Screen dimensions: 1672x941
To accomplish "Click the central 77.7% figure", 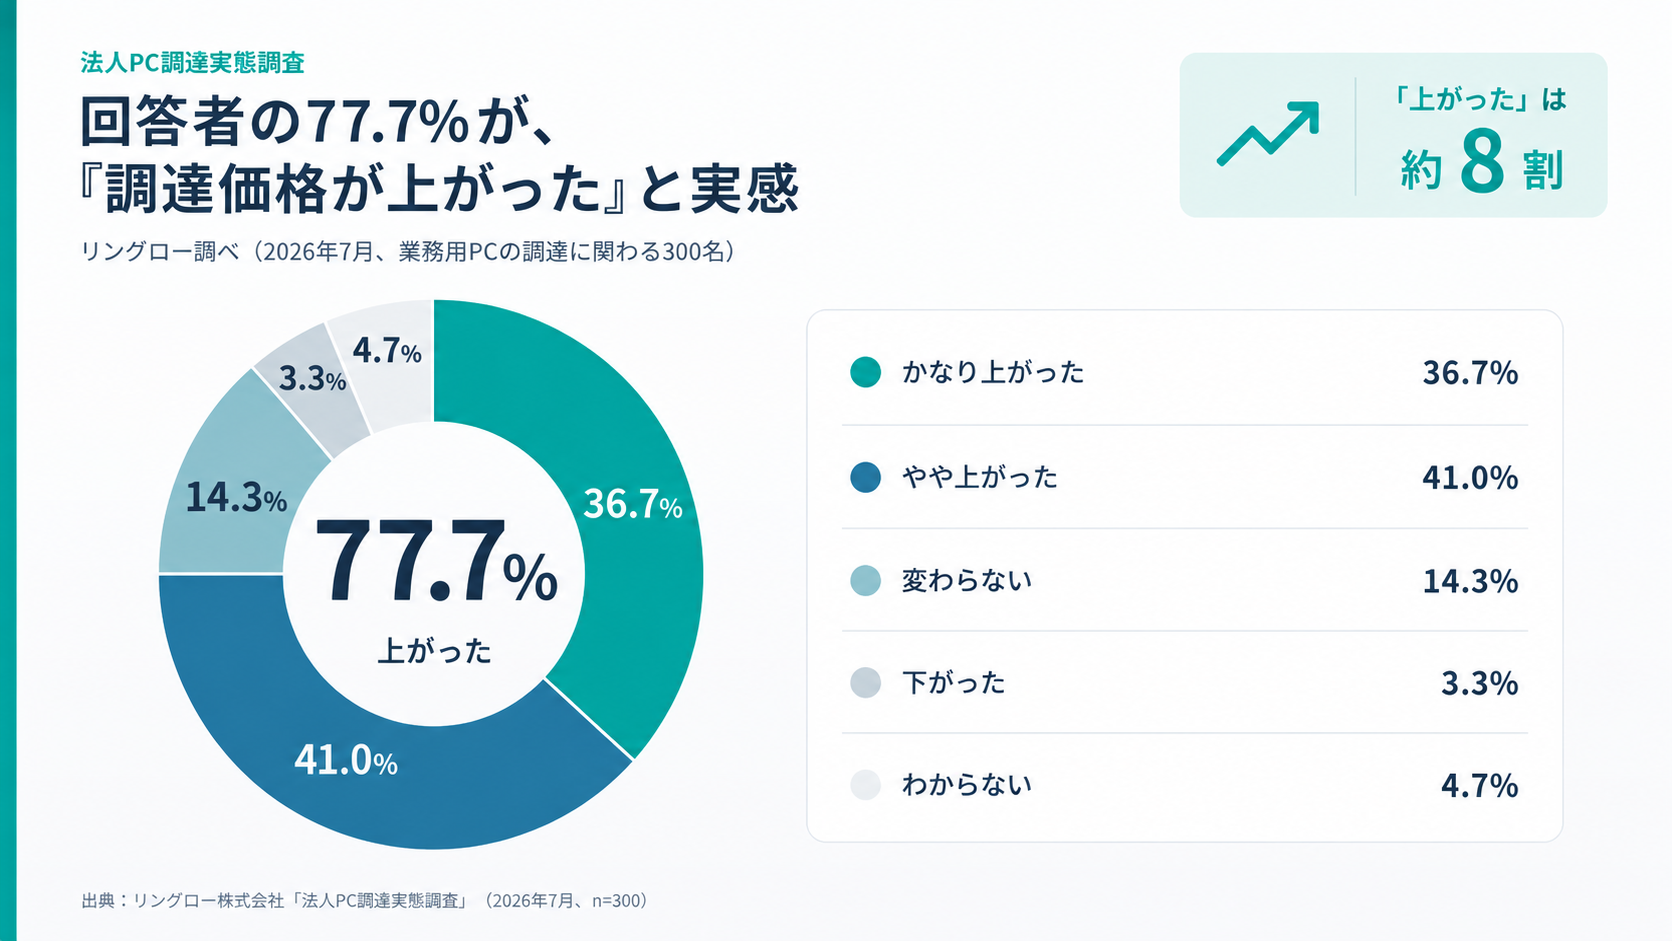I will coord(435,562).
